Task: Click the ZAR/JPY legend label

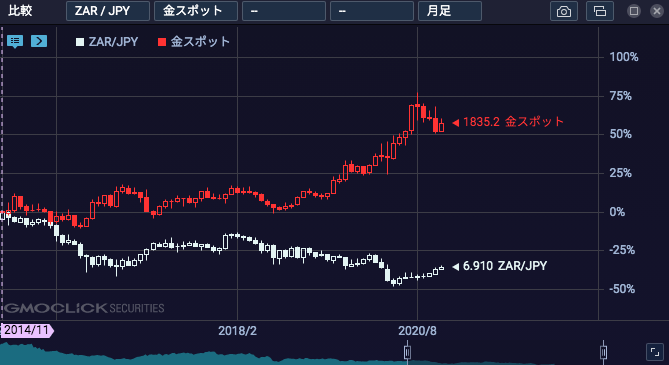Action: tap(113, 42)
